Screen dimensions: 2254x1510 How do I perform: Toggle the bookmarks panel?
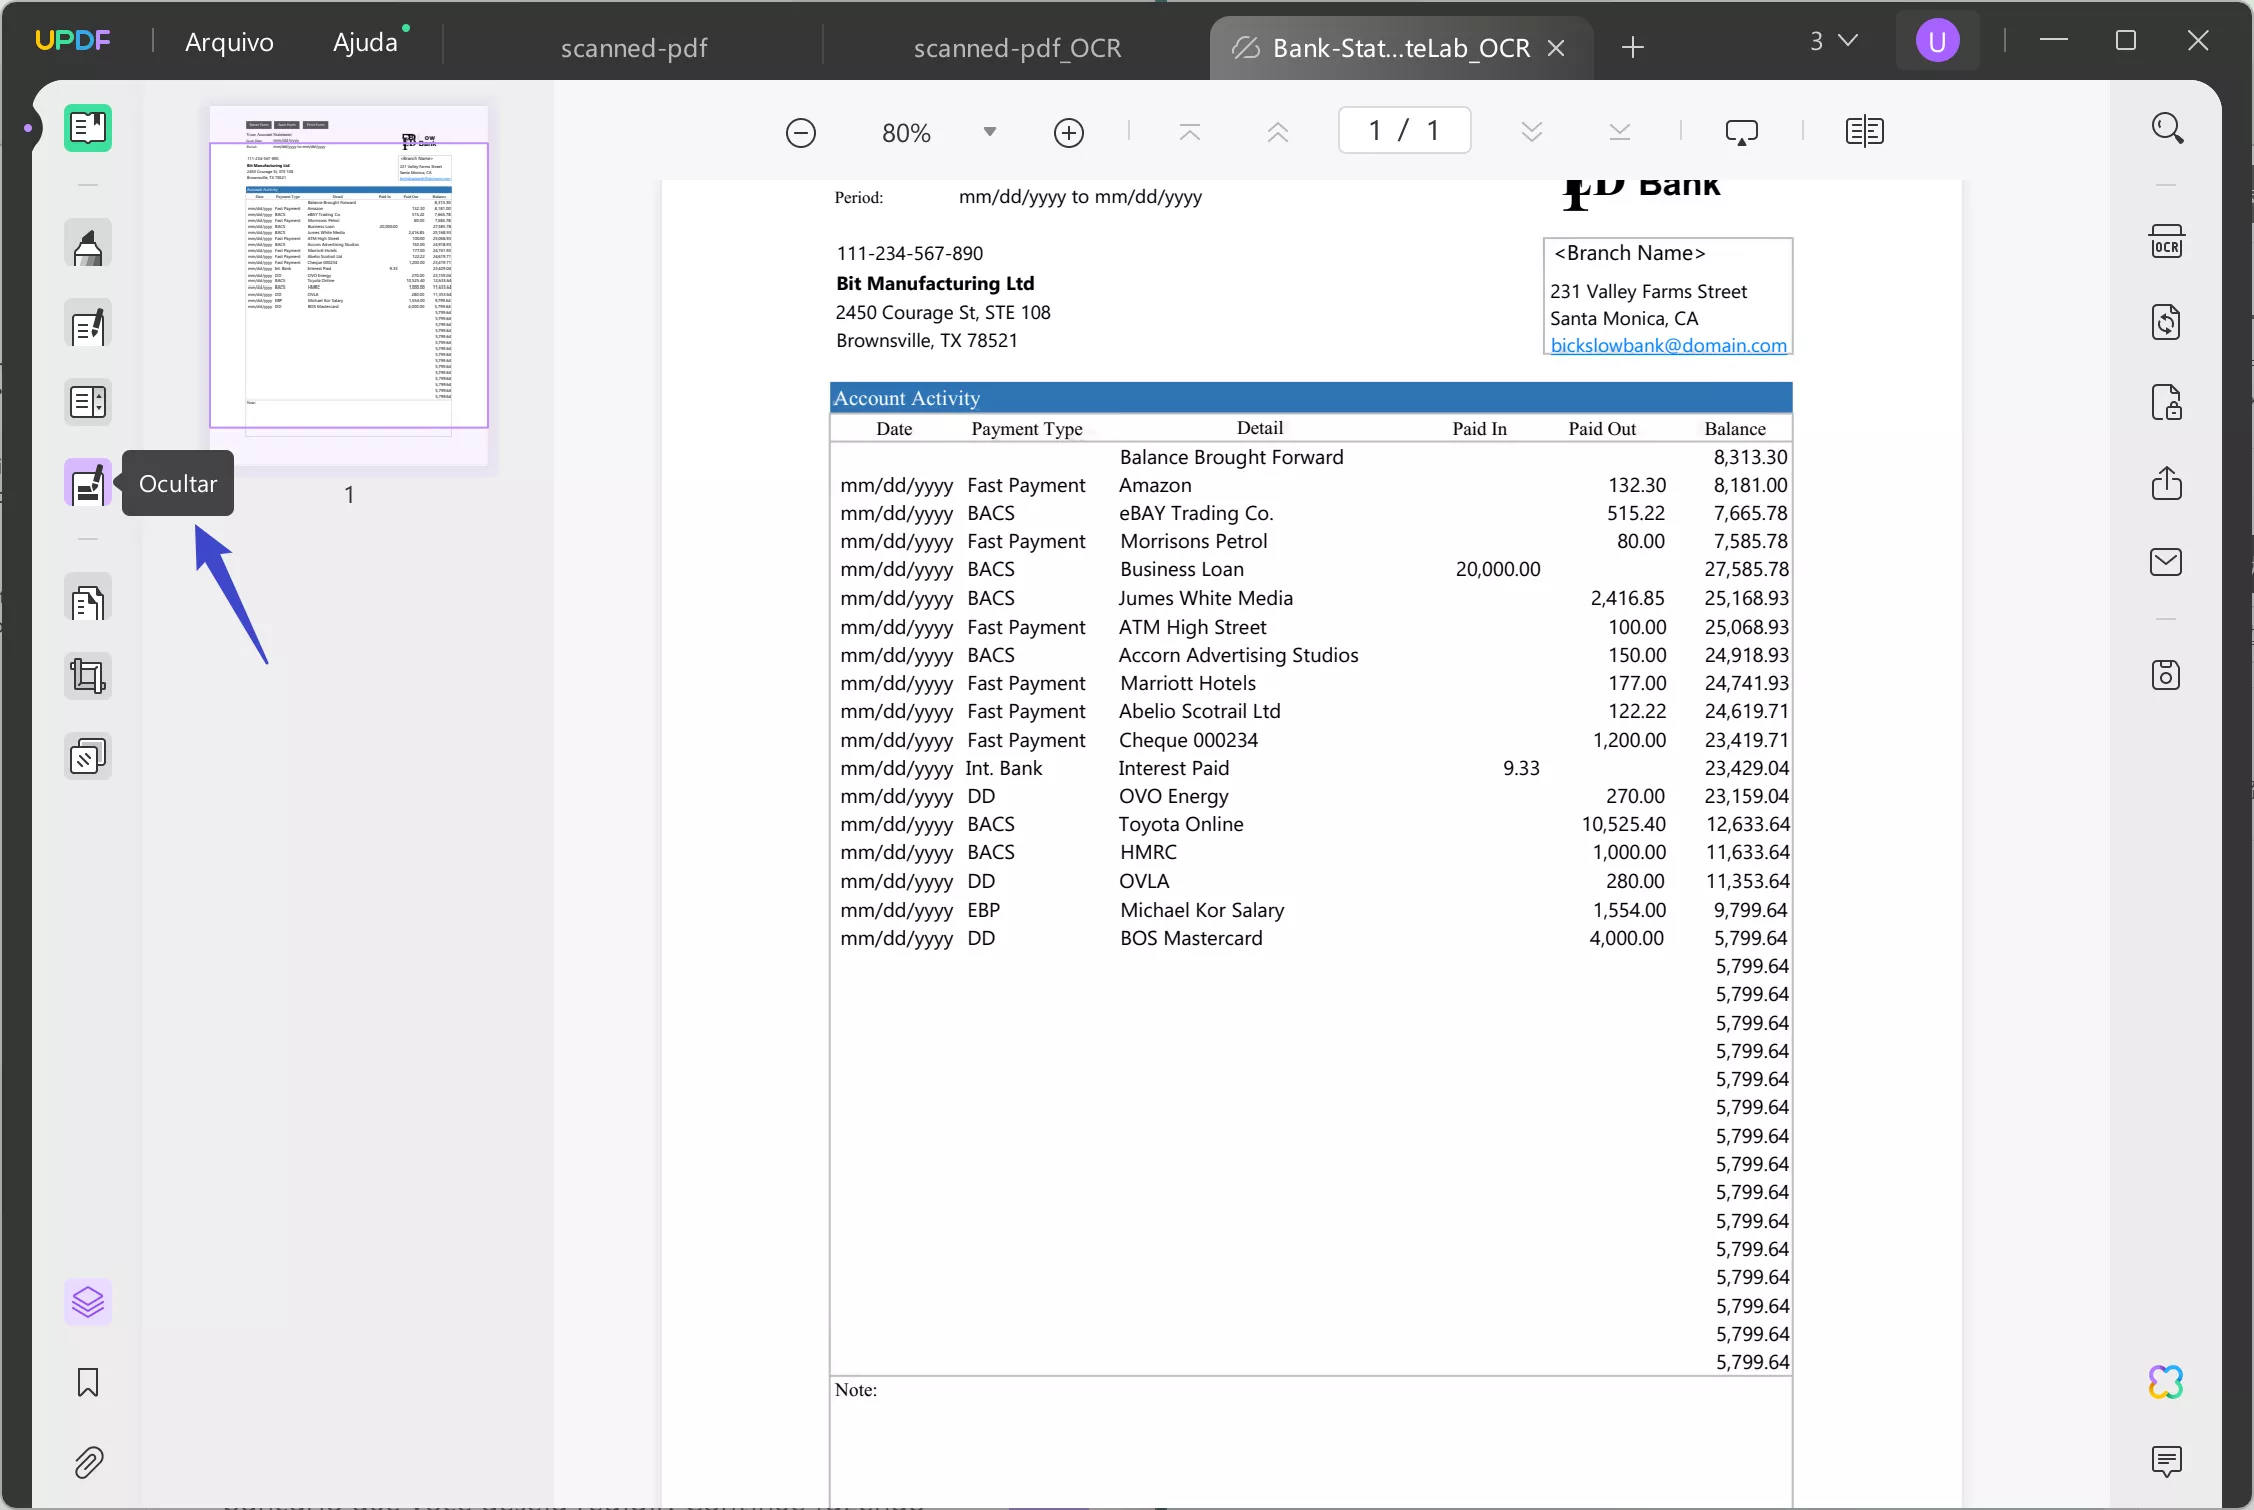pos(87,1382)
